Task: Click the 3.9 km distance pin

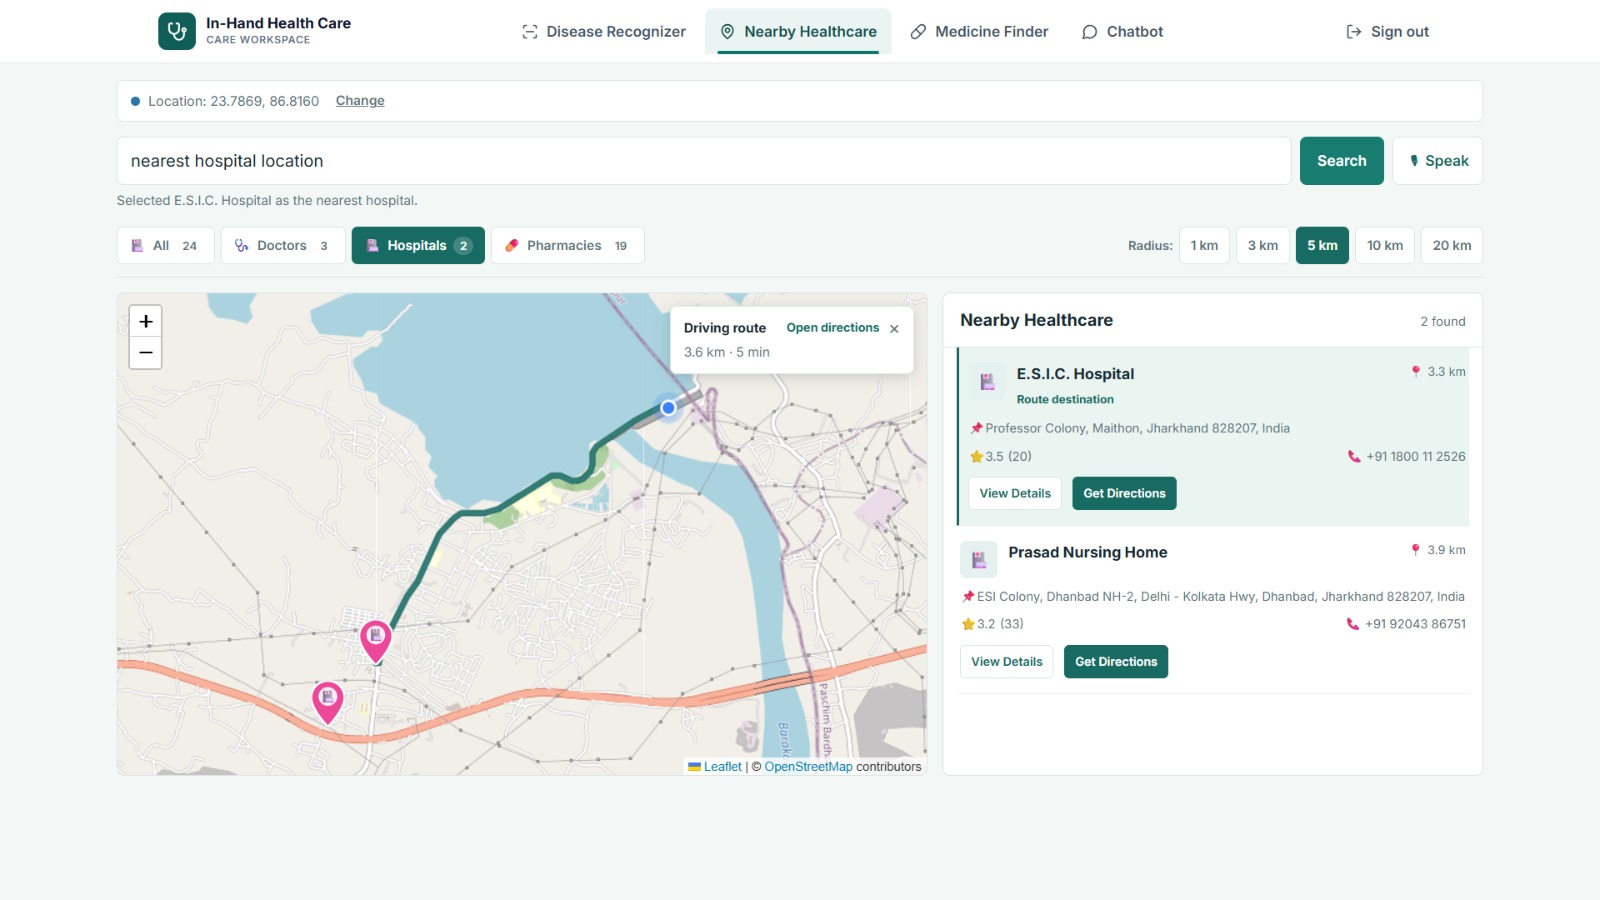Action: [x=1415, y=550]
